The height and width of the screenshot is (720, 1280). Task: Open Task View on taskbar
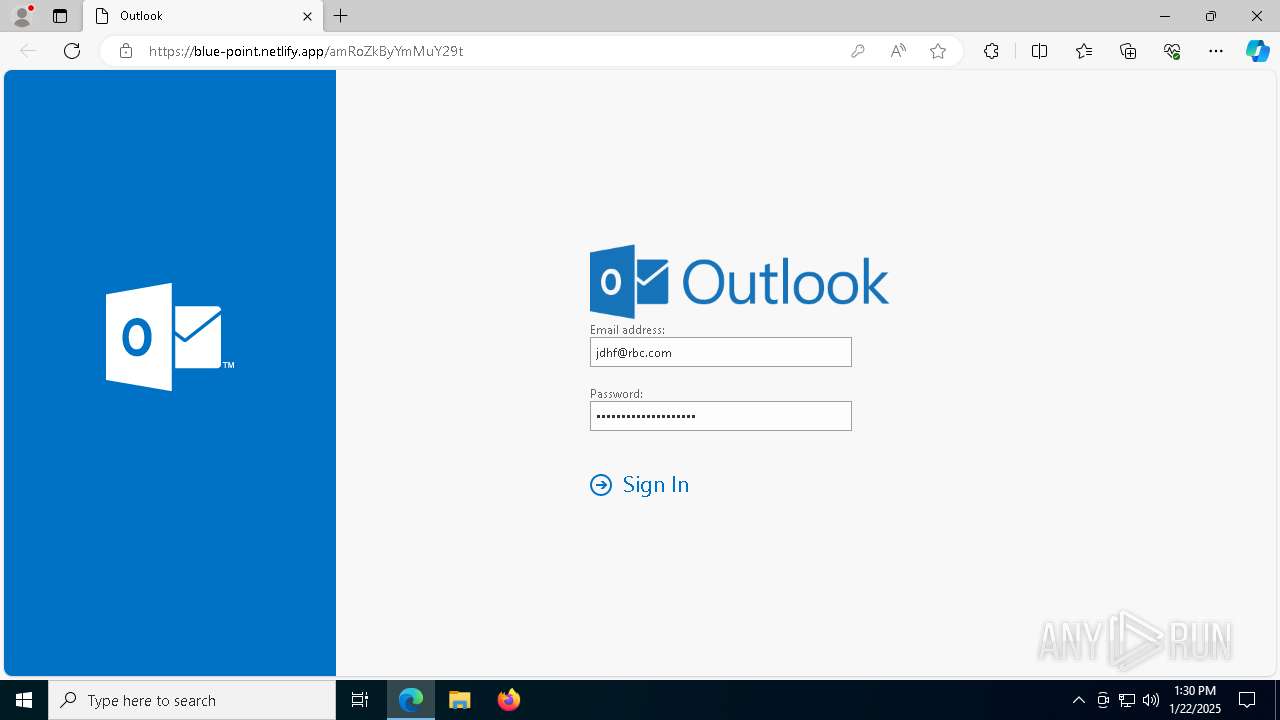pos(360,700)
